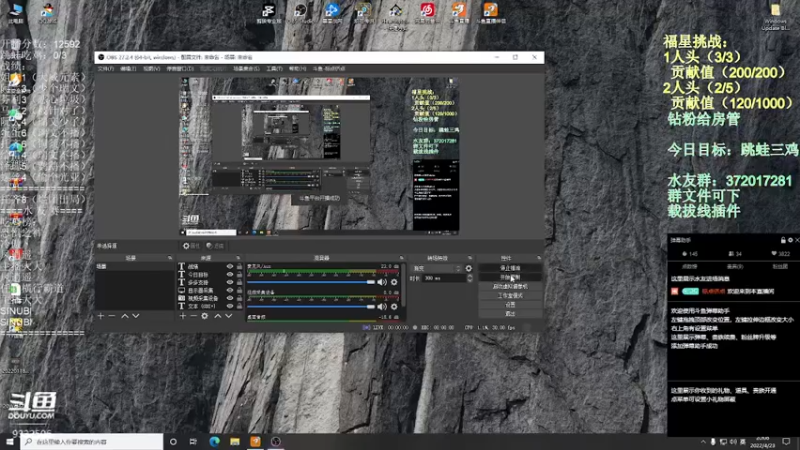The image size is (800, 450).
Task: Add a new source with the Sources plus icon
Action: pyautogui.click(x=183, y=316)
